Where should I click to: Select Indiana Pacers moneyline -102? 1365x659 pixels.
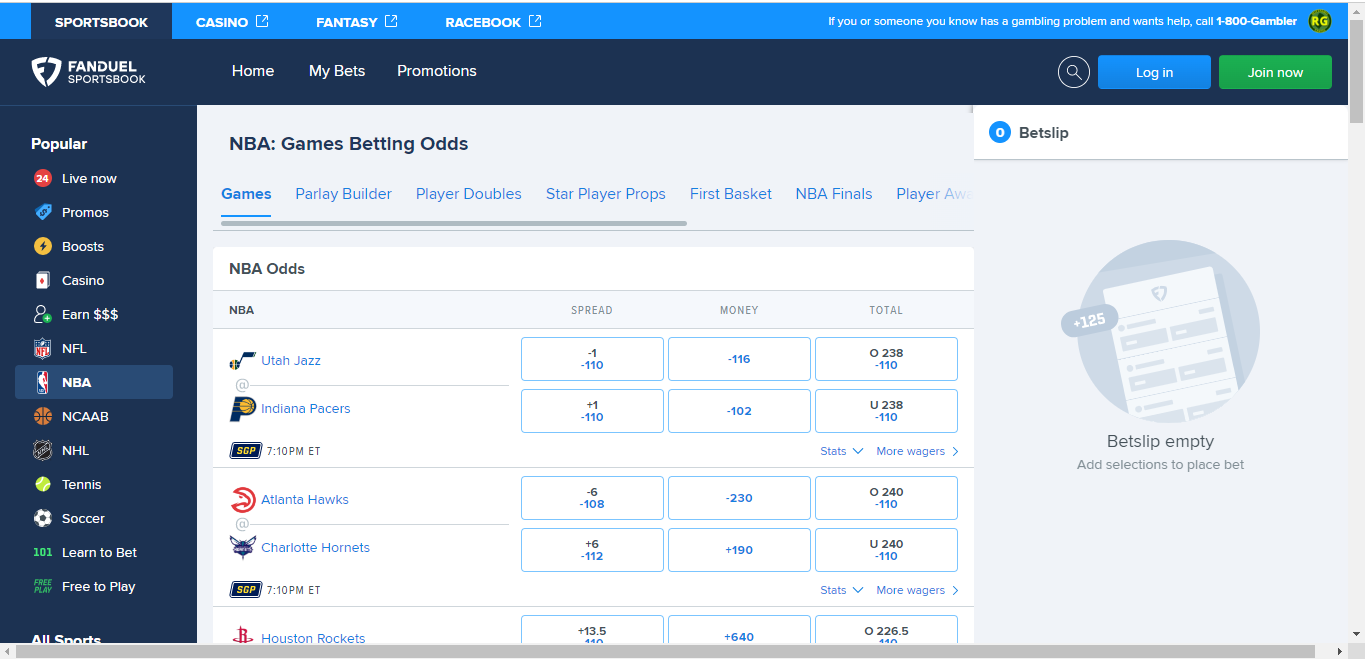[x=739, y=411]
